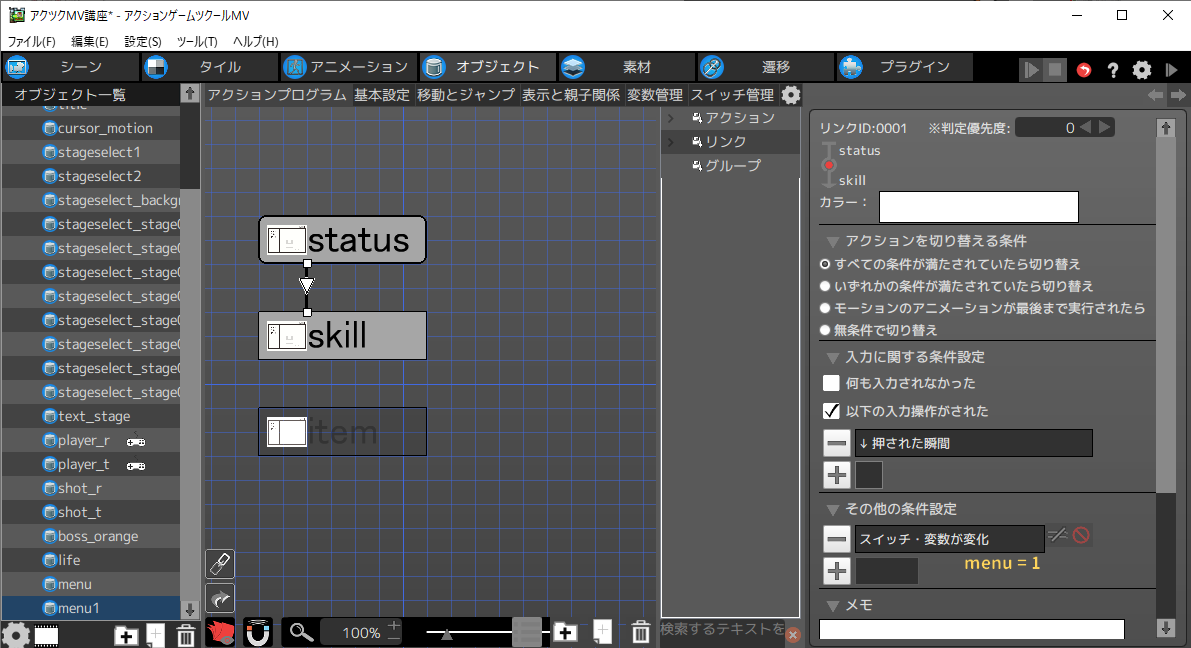Screen dimensions: 1191x648
Task: Click the カラー color swatch field
Action: [x=978, y=206]
